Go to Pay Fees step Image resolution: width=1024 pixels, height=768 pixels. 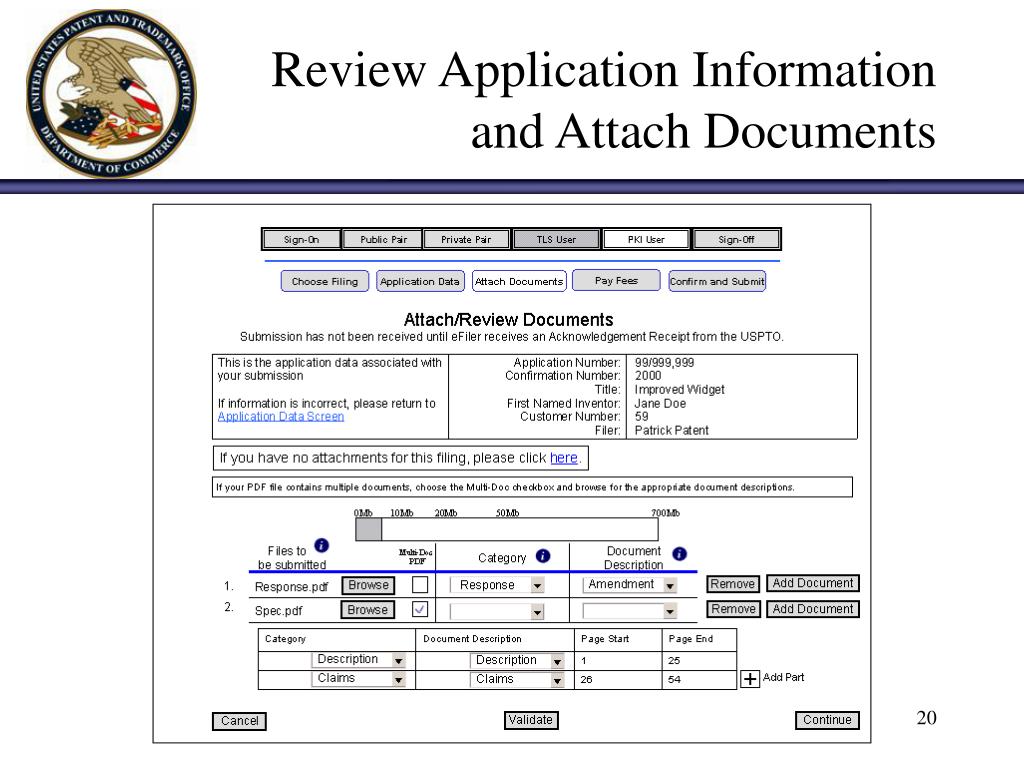coord(616,280)
